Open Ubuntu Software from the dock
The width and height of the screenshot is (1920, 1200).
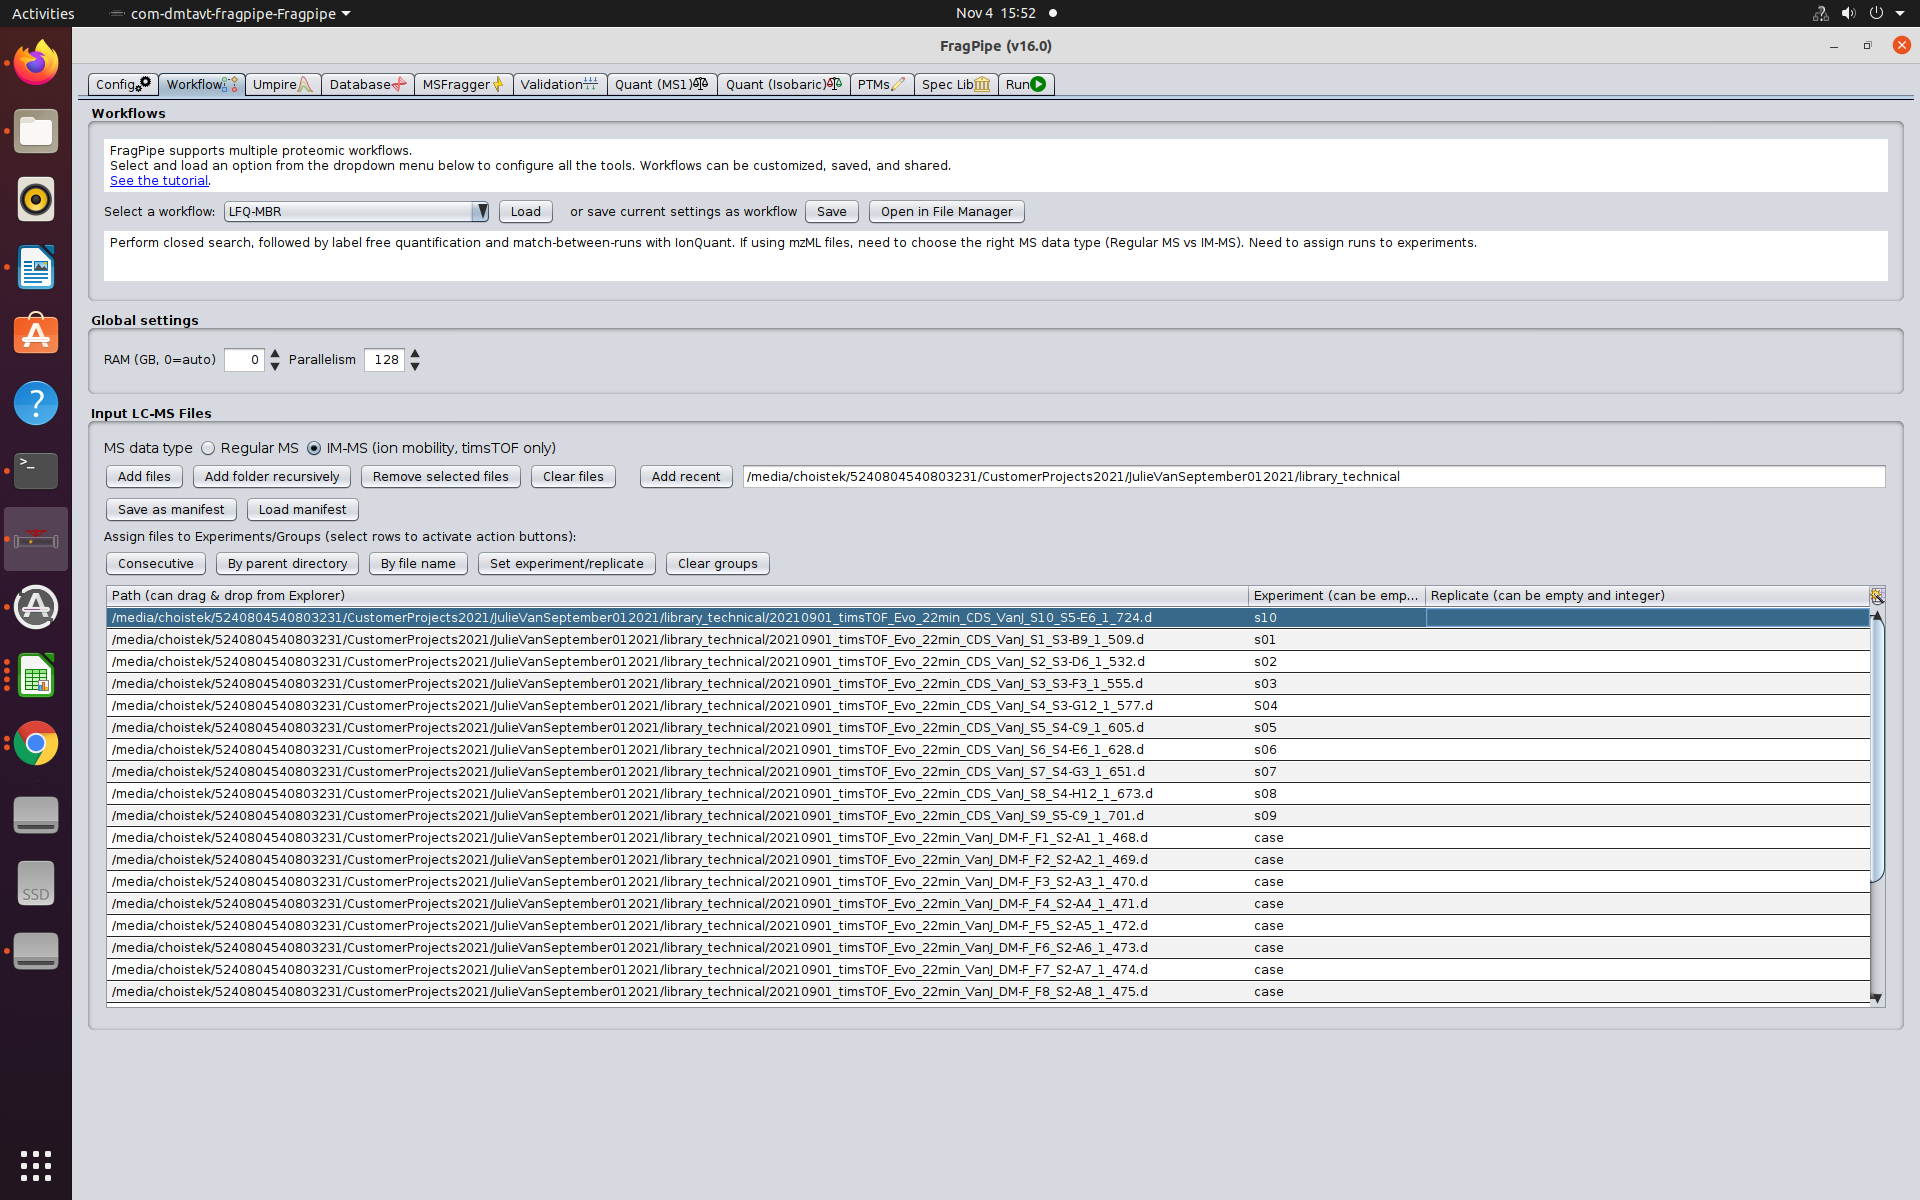(x=36, y=335)
